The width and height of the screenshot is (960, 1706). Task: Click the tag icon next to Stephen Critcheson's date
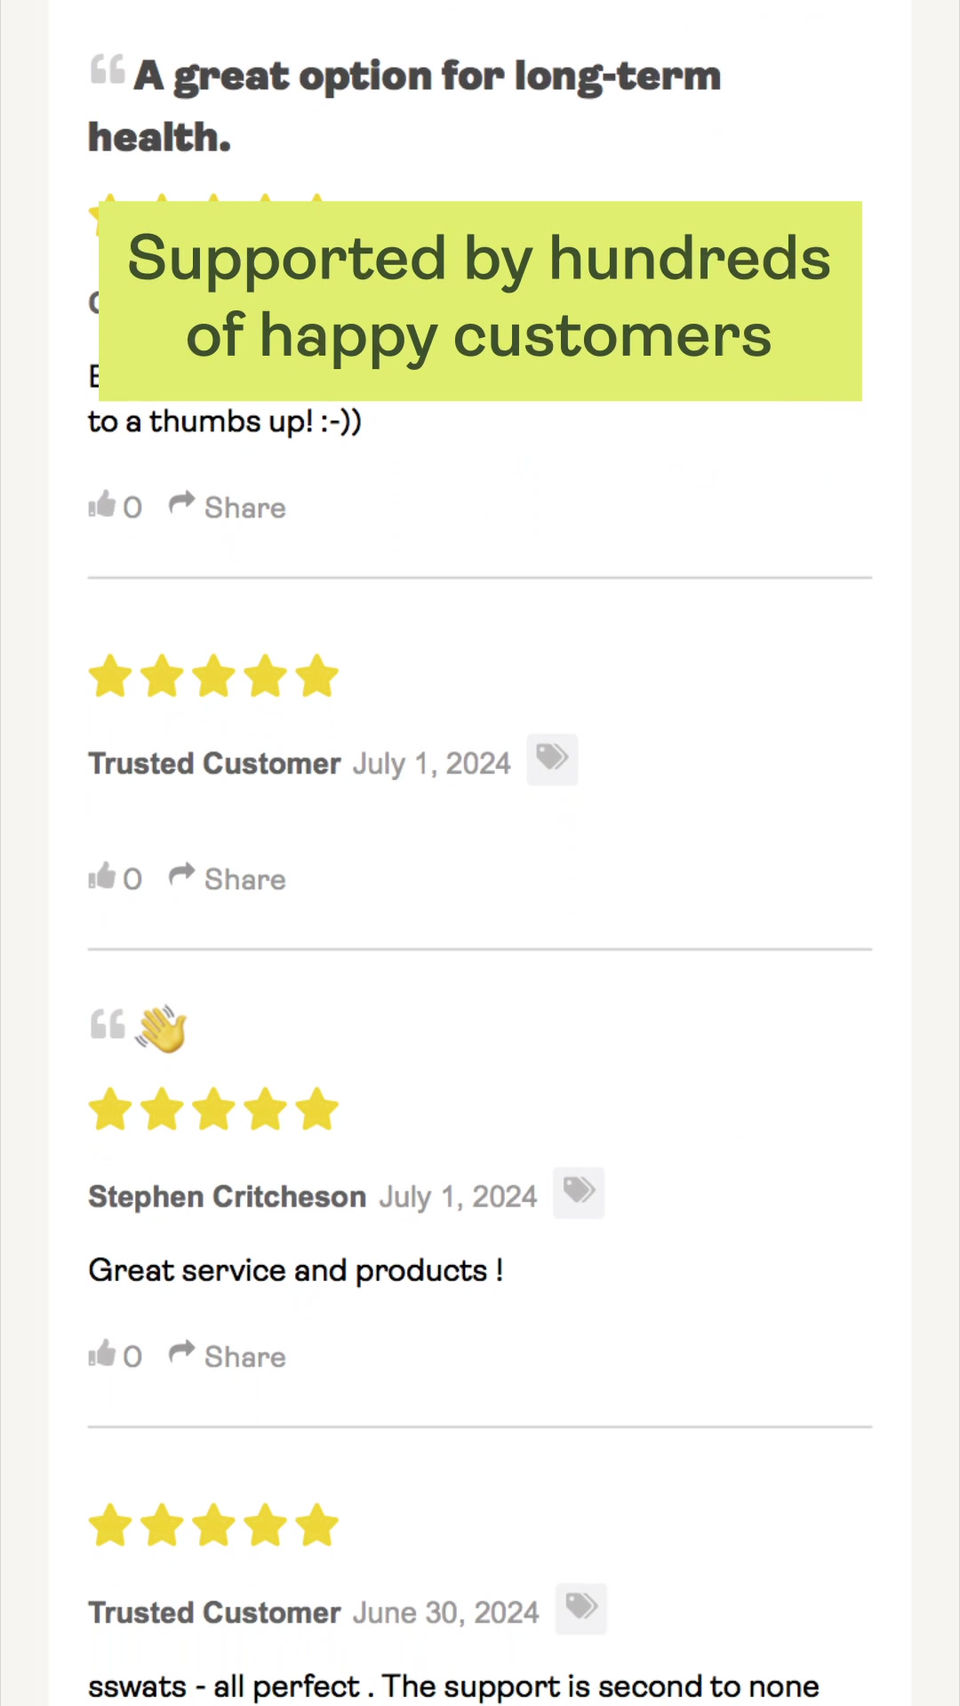tap(579, 1192)
